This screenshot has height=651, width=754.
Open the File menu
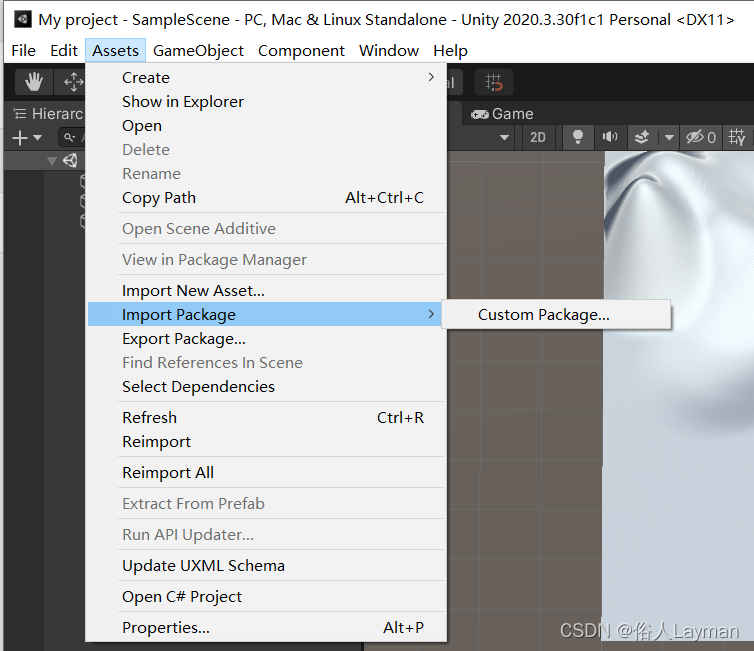pos(23,50)
